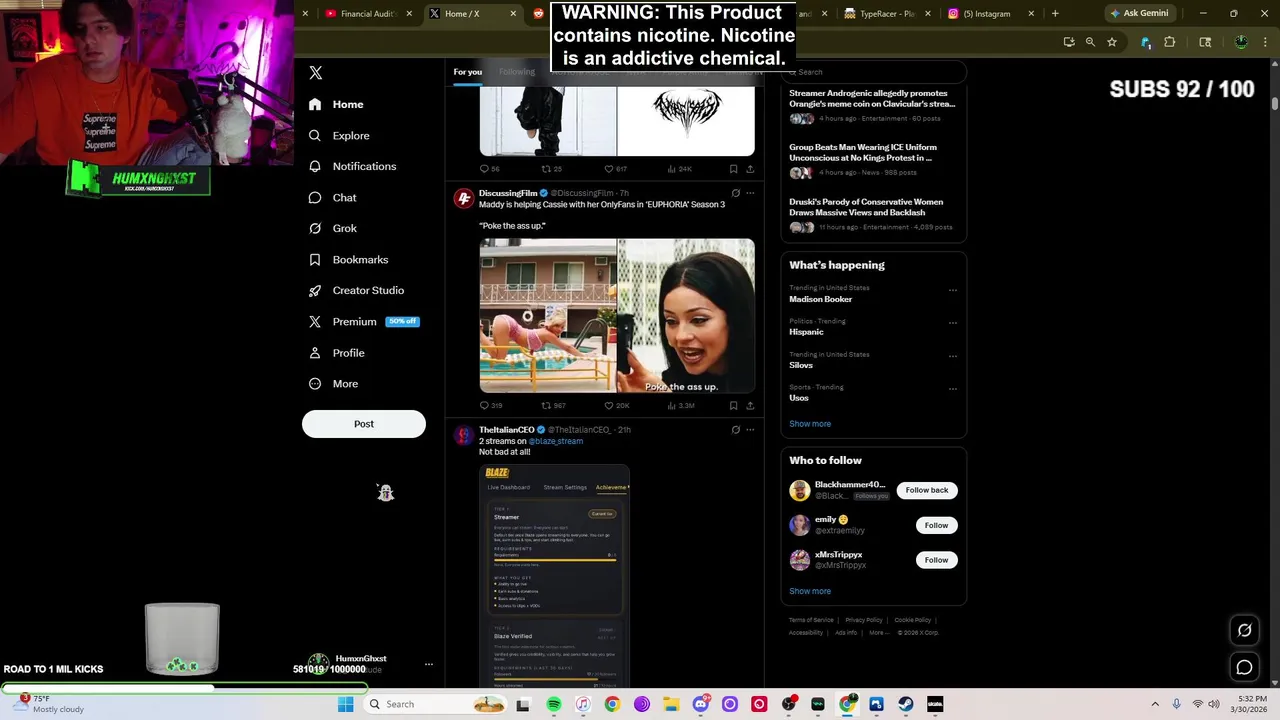Click the Post button
1280x720 pixels.
tap(364, 424)
